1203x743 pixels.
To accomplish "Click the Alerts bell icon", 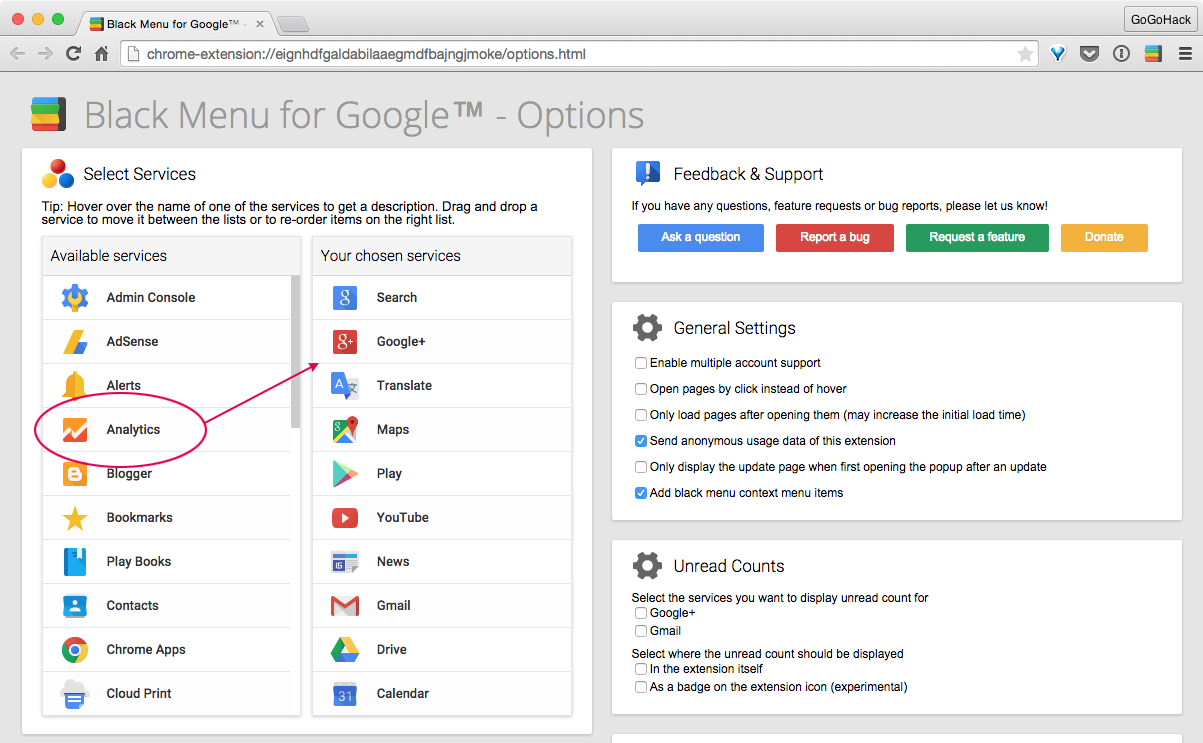I will pos(75,385).
